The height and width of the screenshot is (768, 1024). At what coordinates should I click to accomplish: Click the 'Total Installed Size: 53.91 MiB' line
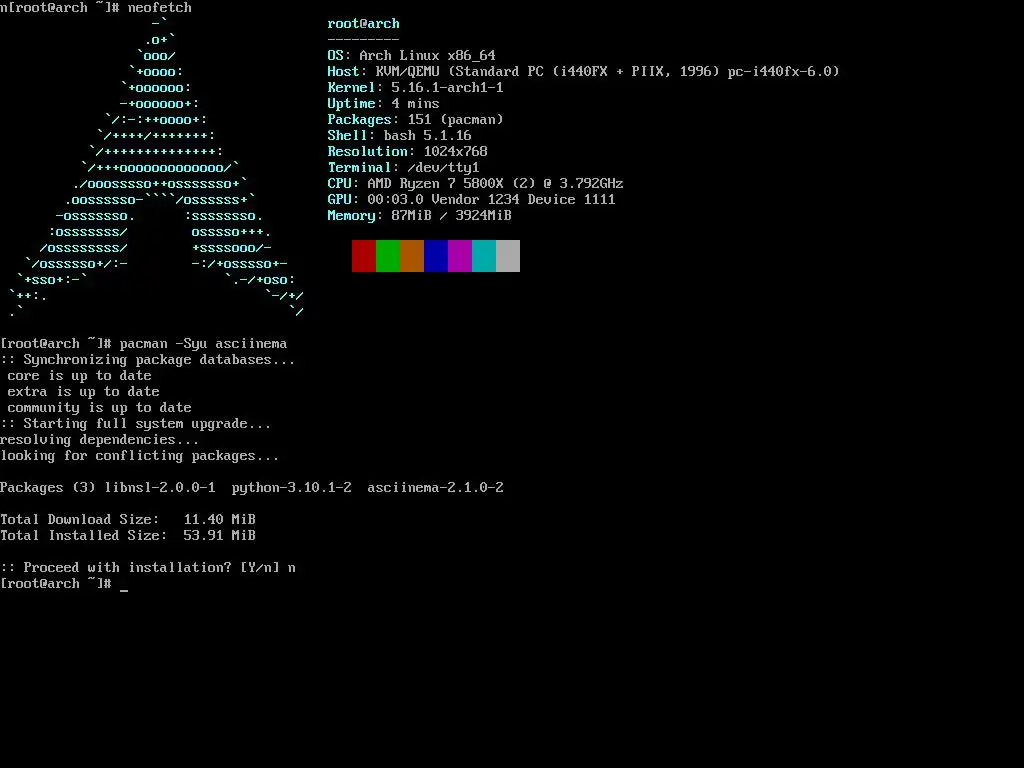pos(128,536)
